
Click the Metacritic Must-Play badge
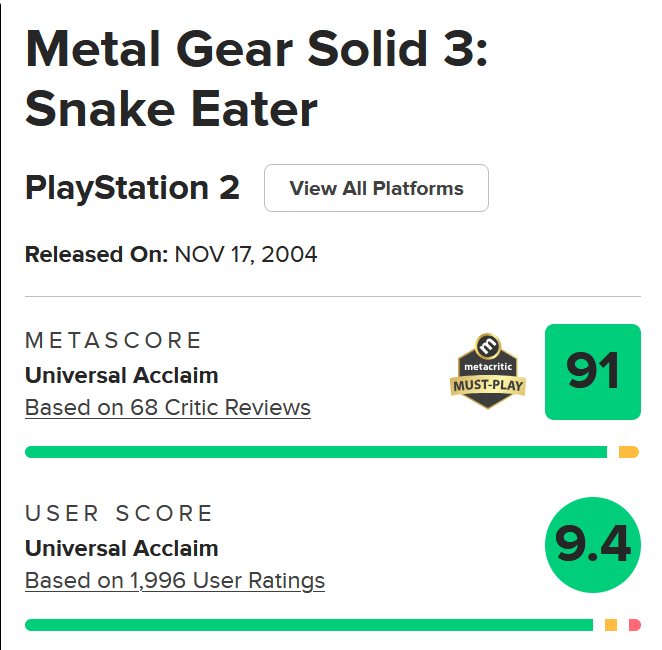click(490, 371)
